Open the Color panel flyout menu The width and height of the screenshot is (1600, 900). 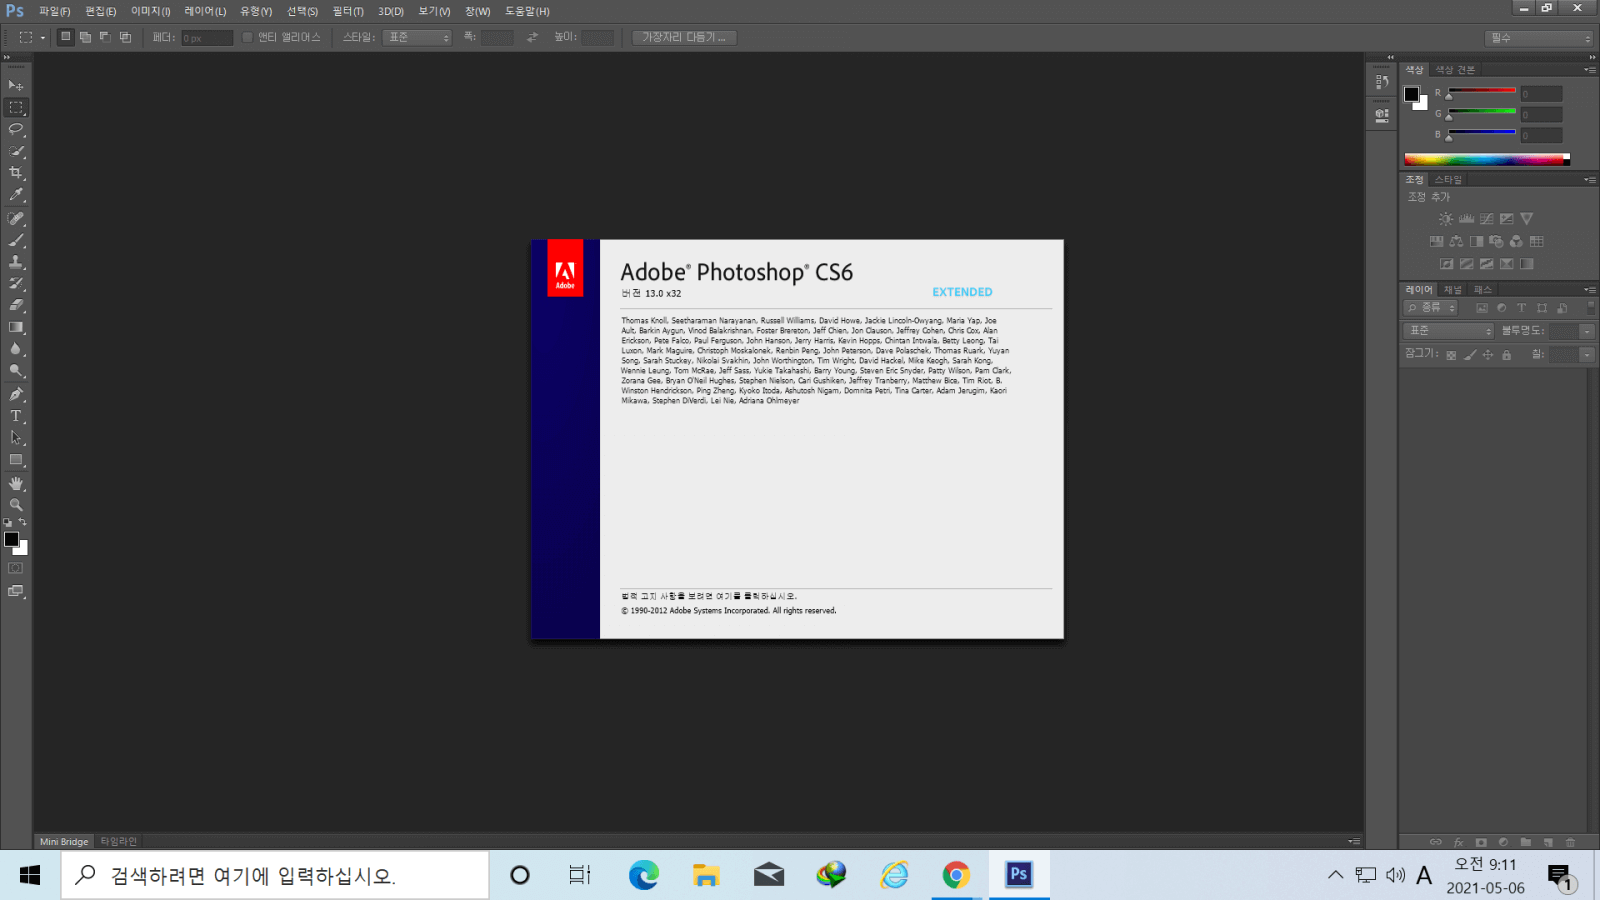1590,70
